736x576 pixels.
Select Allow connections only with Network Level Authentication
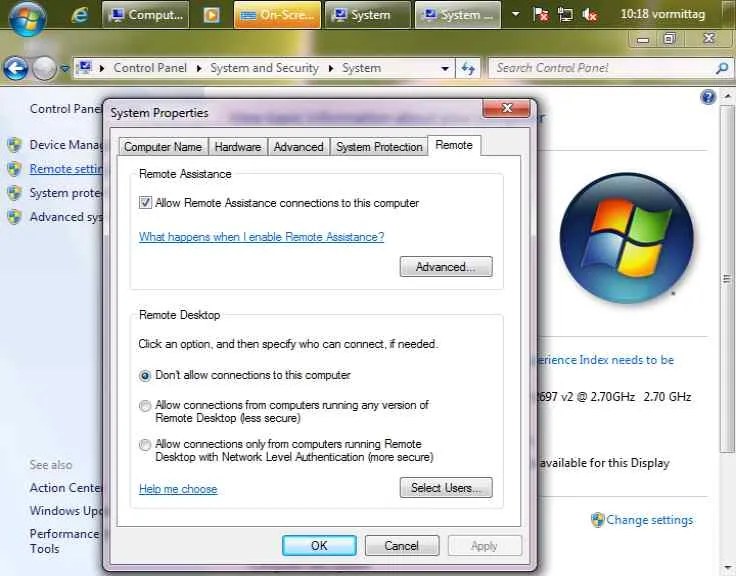[145, 445]
